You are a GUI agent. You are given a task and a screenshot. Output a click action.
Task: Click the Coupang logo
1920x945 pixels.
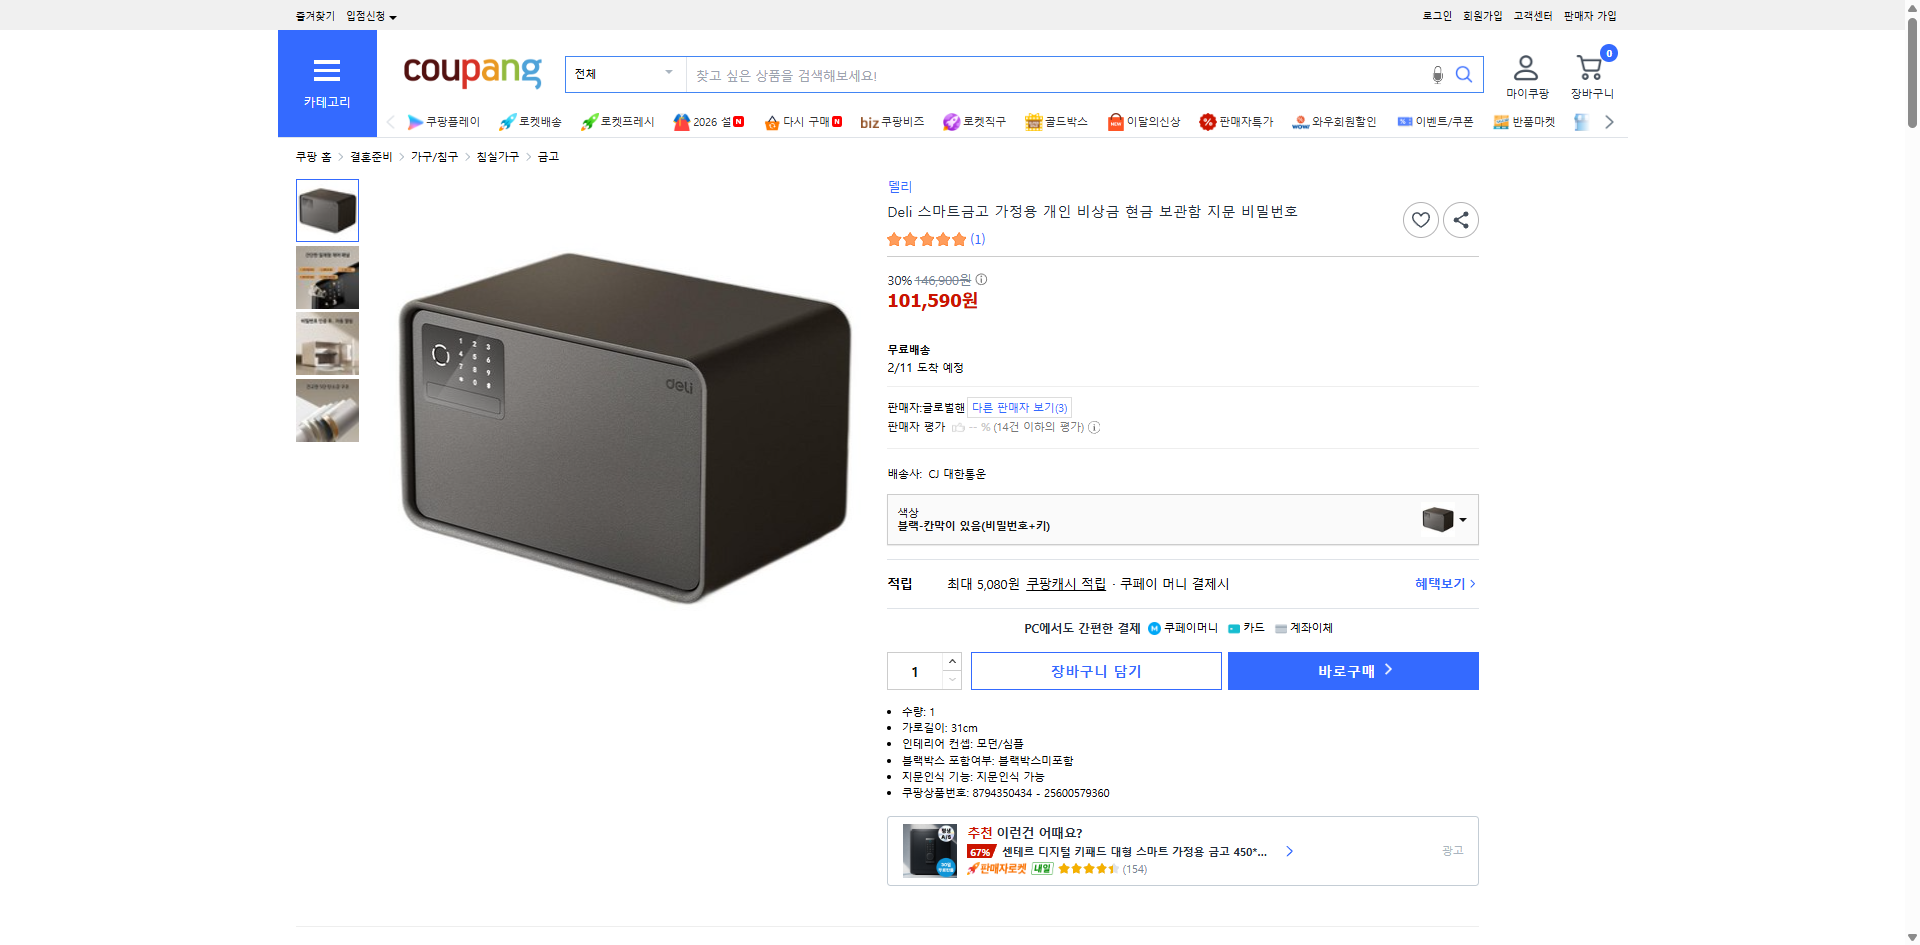pyautogui.click(x=471, y=71)
